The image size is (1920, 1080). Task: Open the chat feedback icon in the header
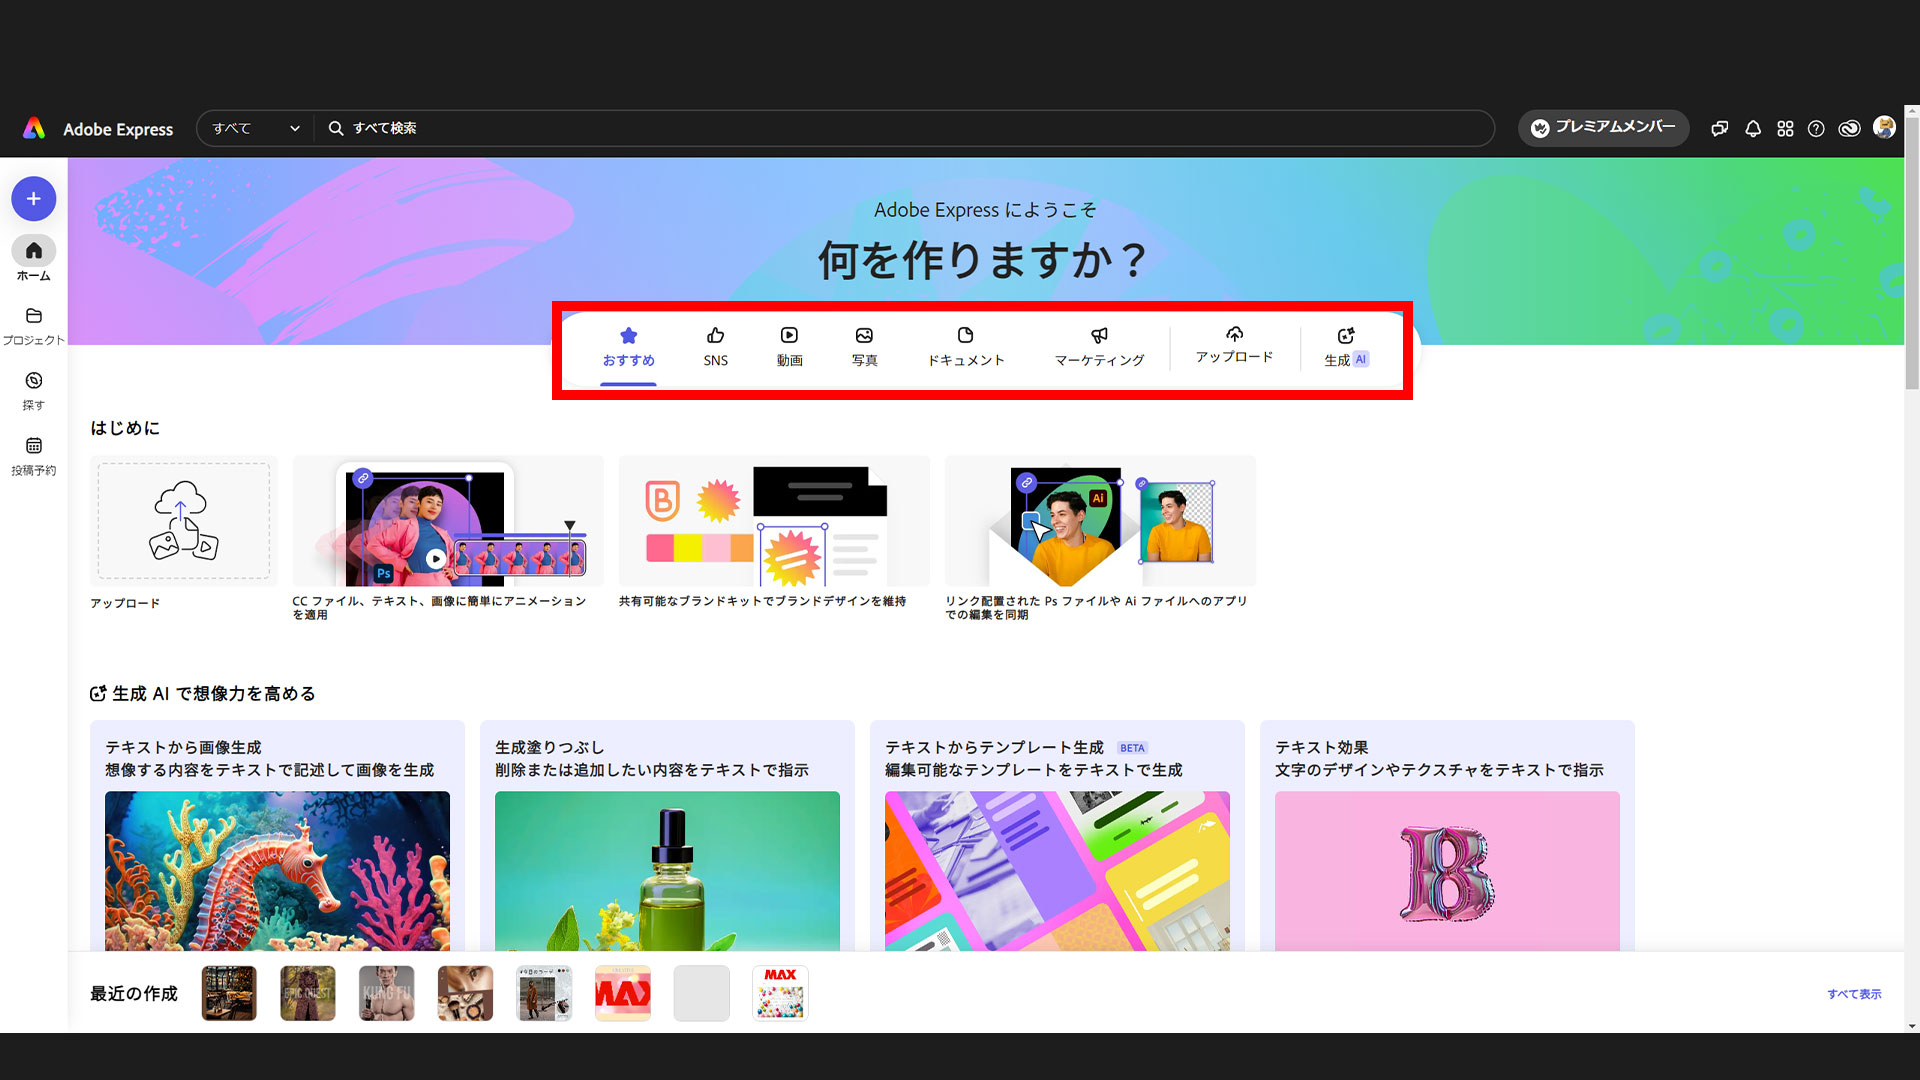(x=1719, y=128)
